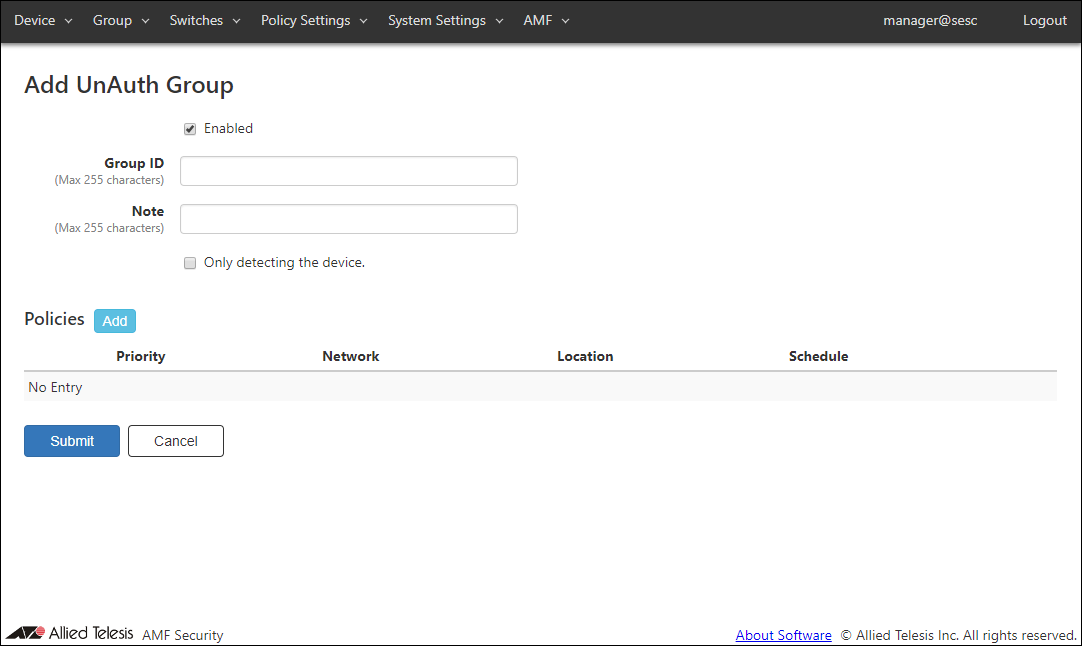Click into the Note input field
This screenshot has width=1082, height=646.
point(348,219)
